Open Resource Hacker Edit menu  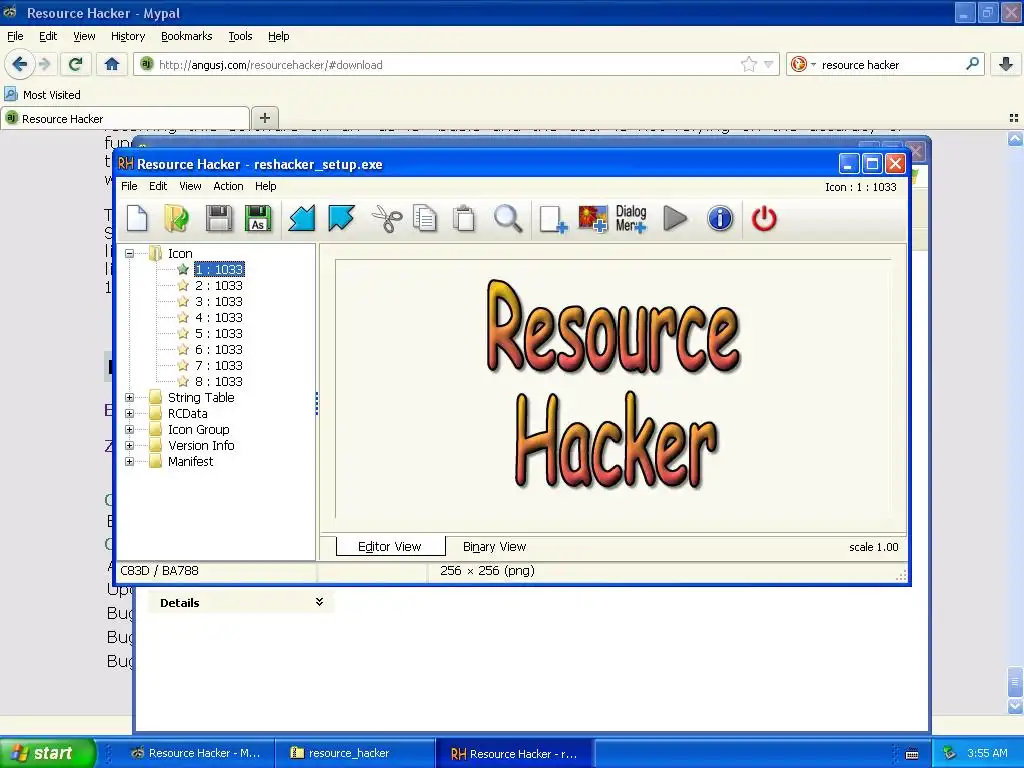[x=158, y=186]
